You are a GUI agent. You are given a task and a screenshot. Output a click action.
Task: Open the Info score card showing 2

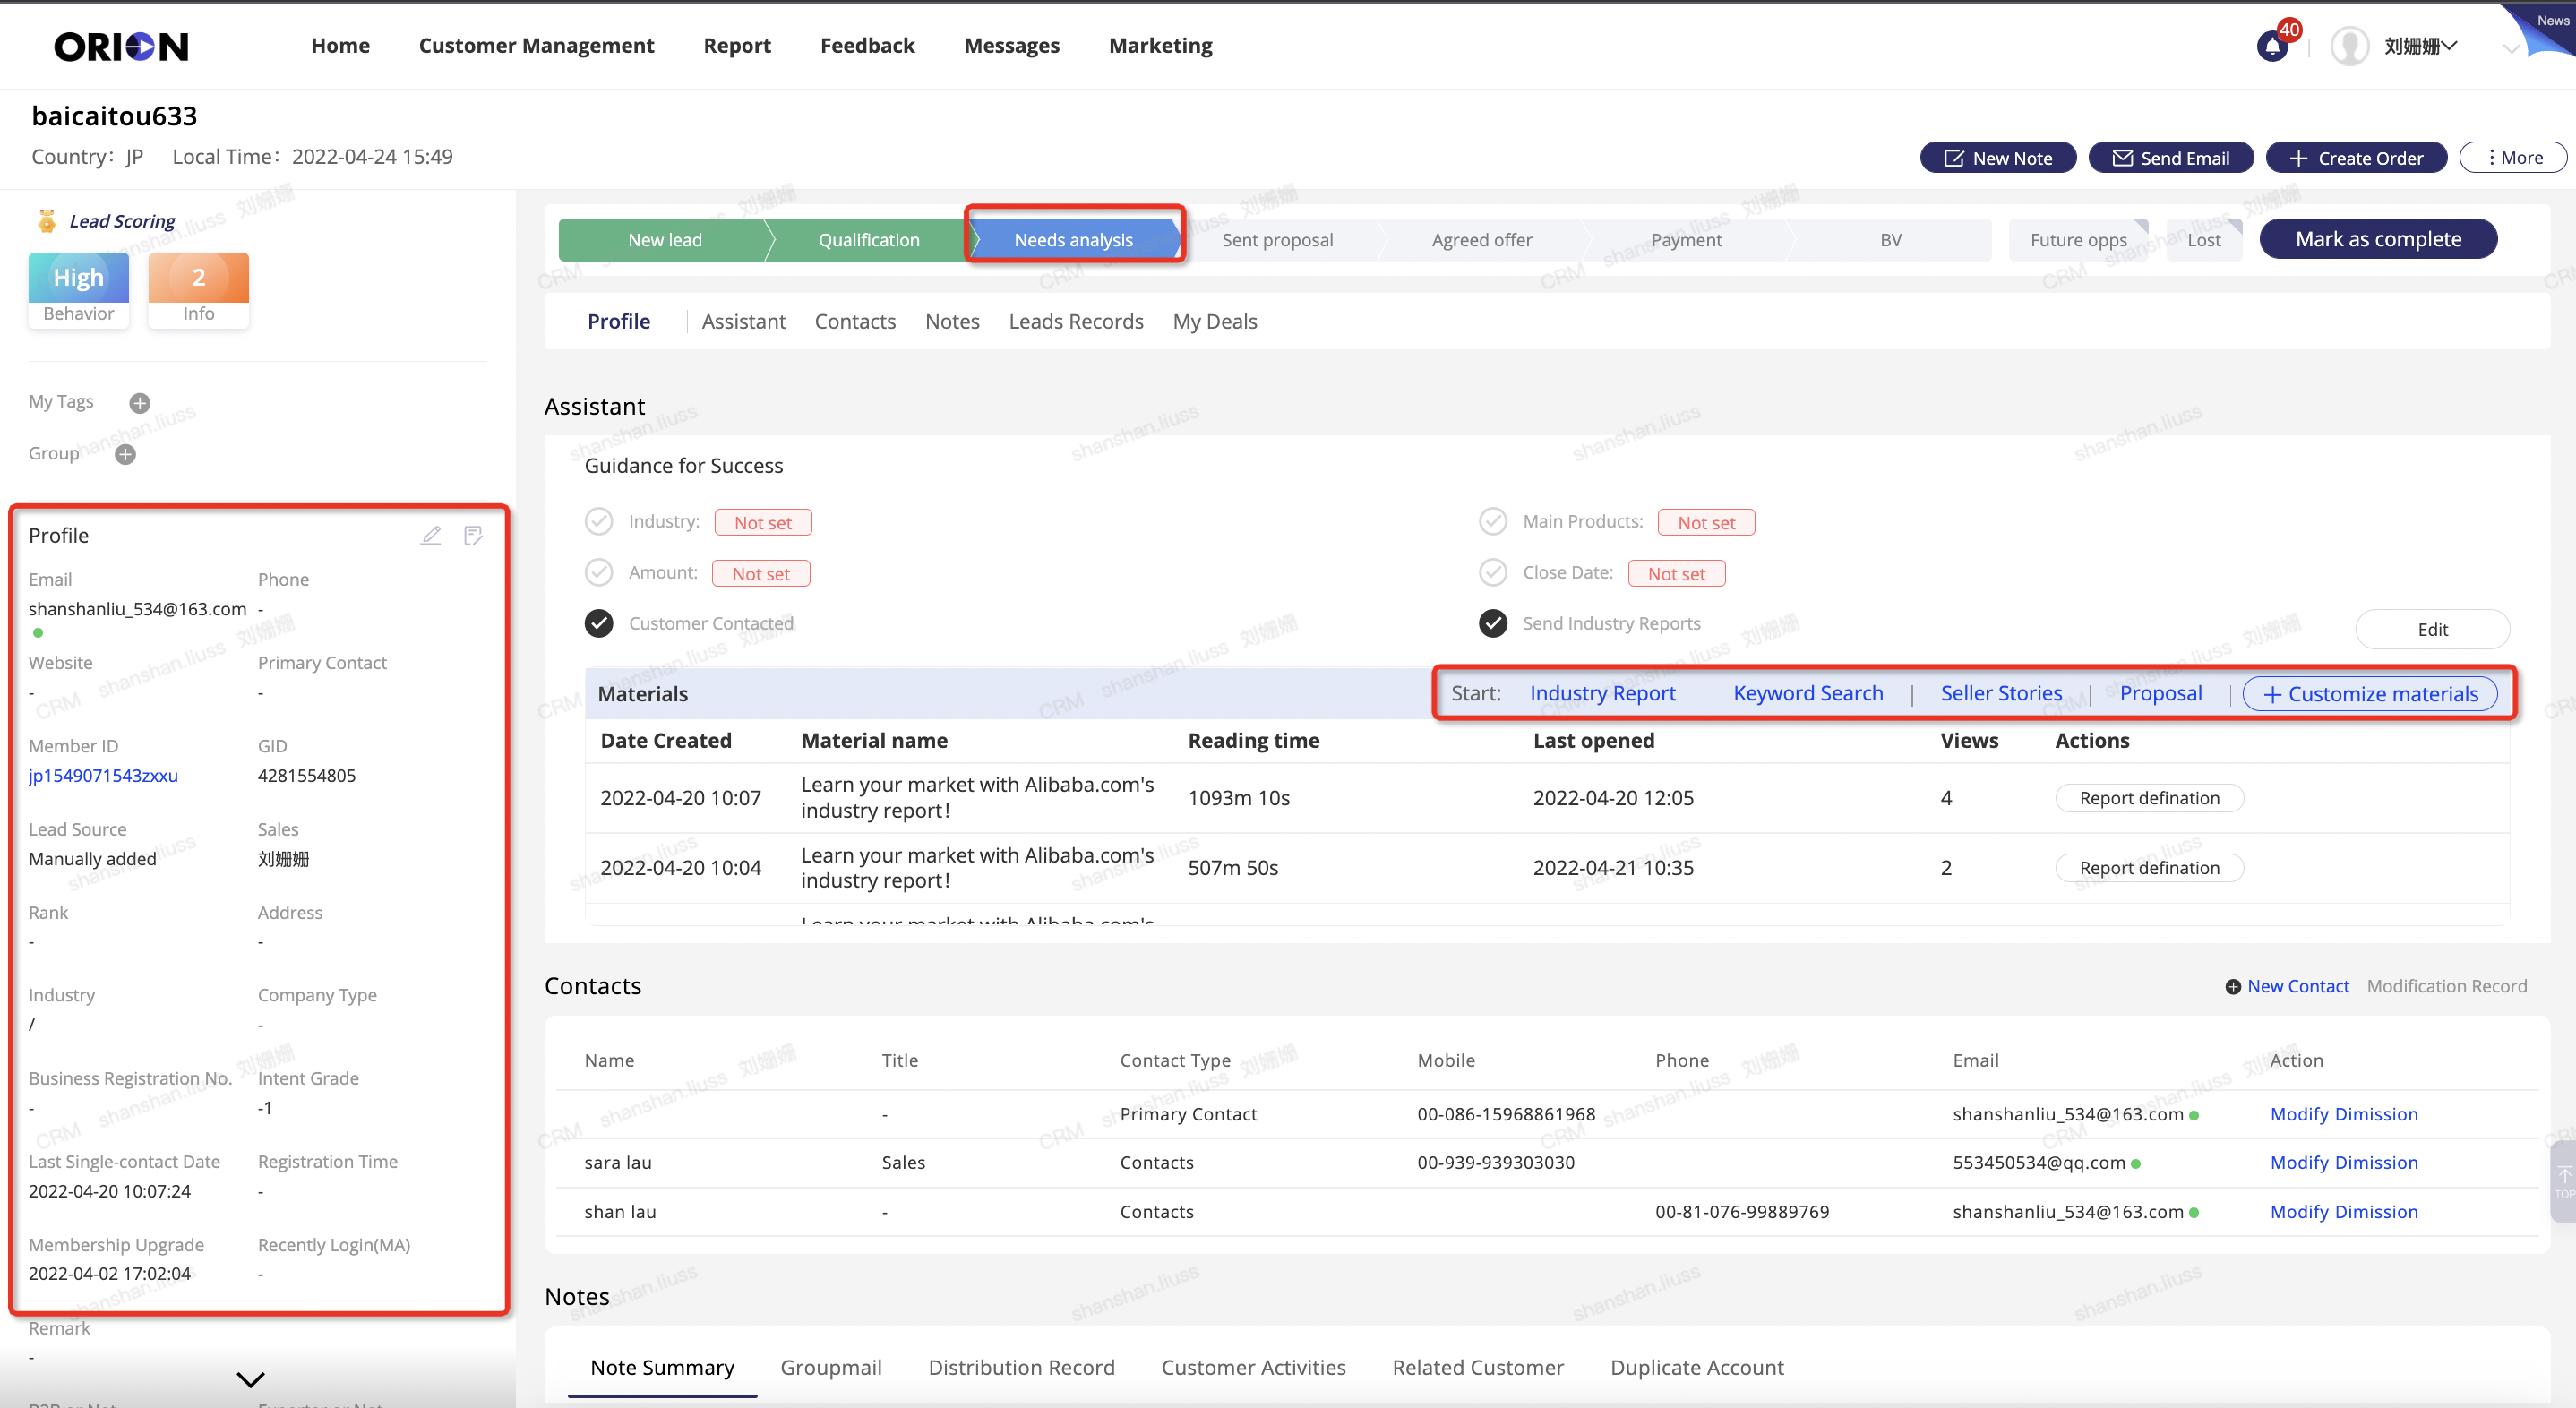coord(199,289)
